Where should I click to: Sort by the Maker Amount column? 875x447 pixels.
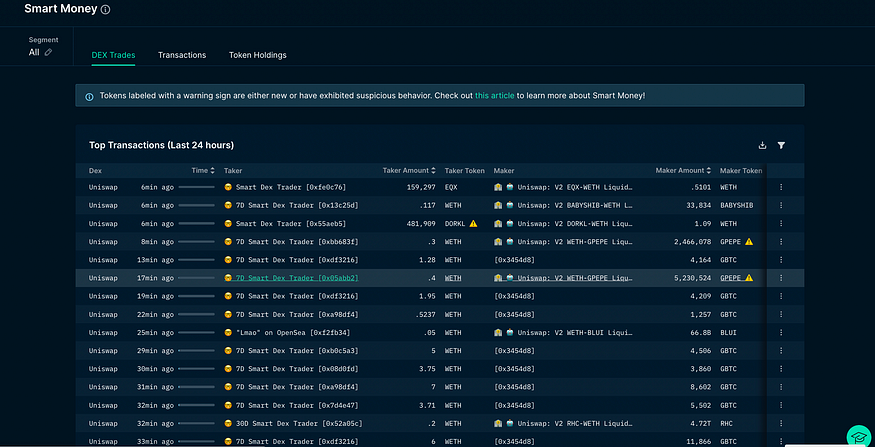(x=709, y=170)
